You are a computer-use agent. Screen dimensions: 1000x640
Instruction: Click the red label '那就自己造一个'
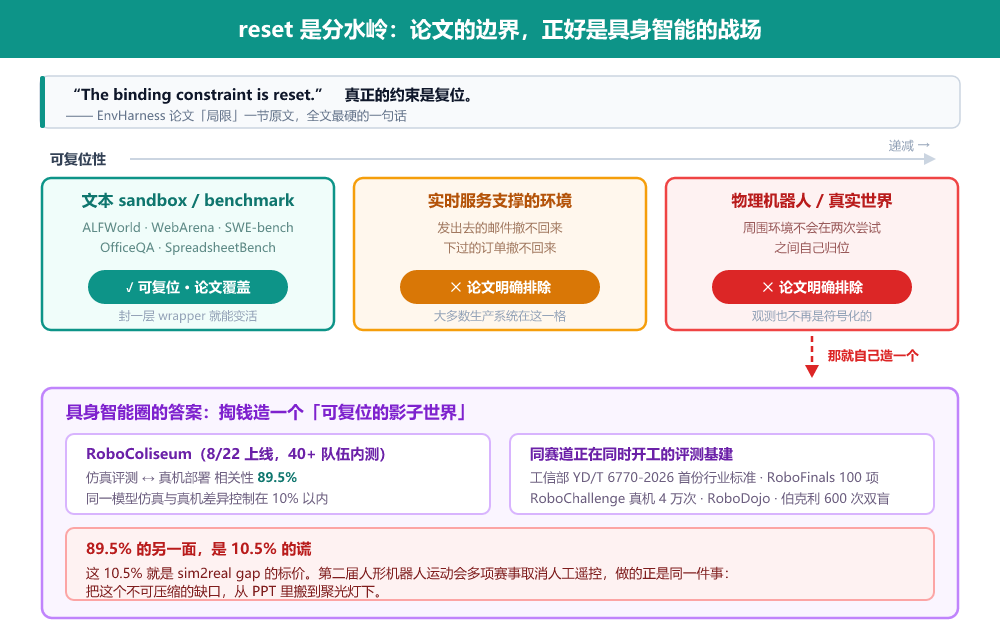(x=872, y=356)
